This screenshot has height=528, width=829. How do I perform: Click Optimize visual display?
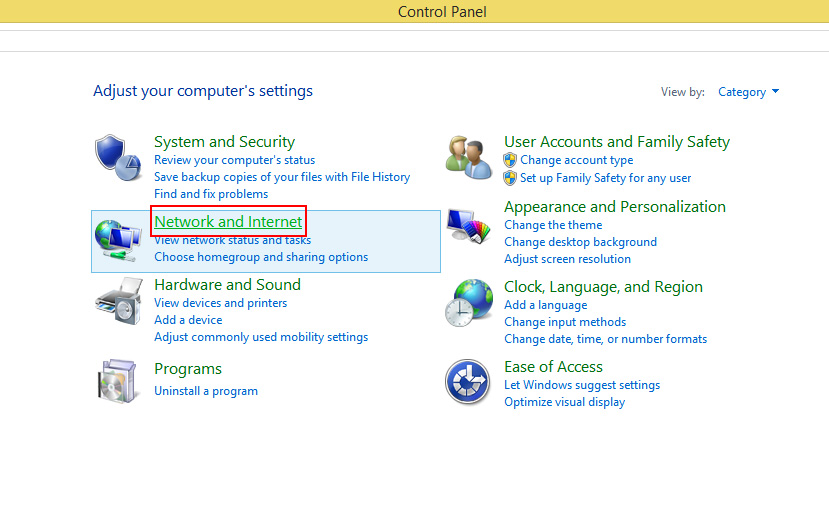[565, 402]
